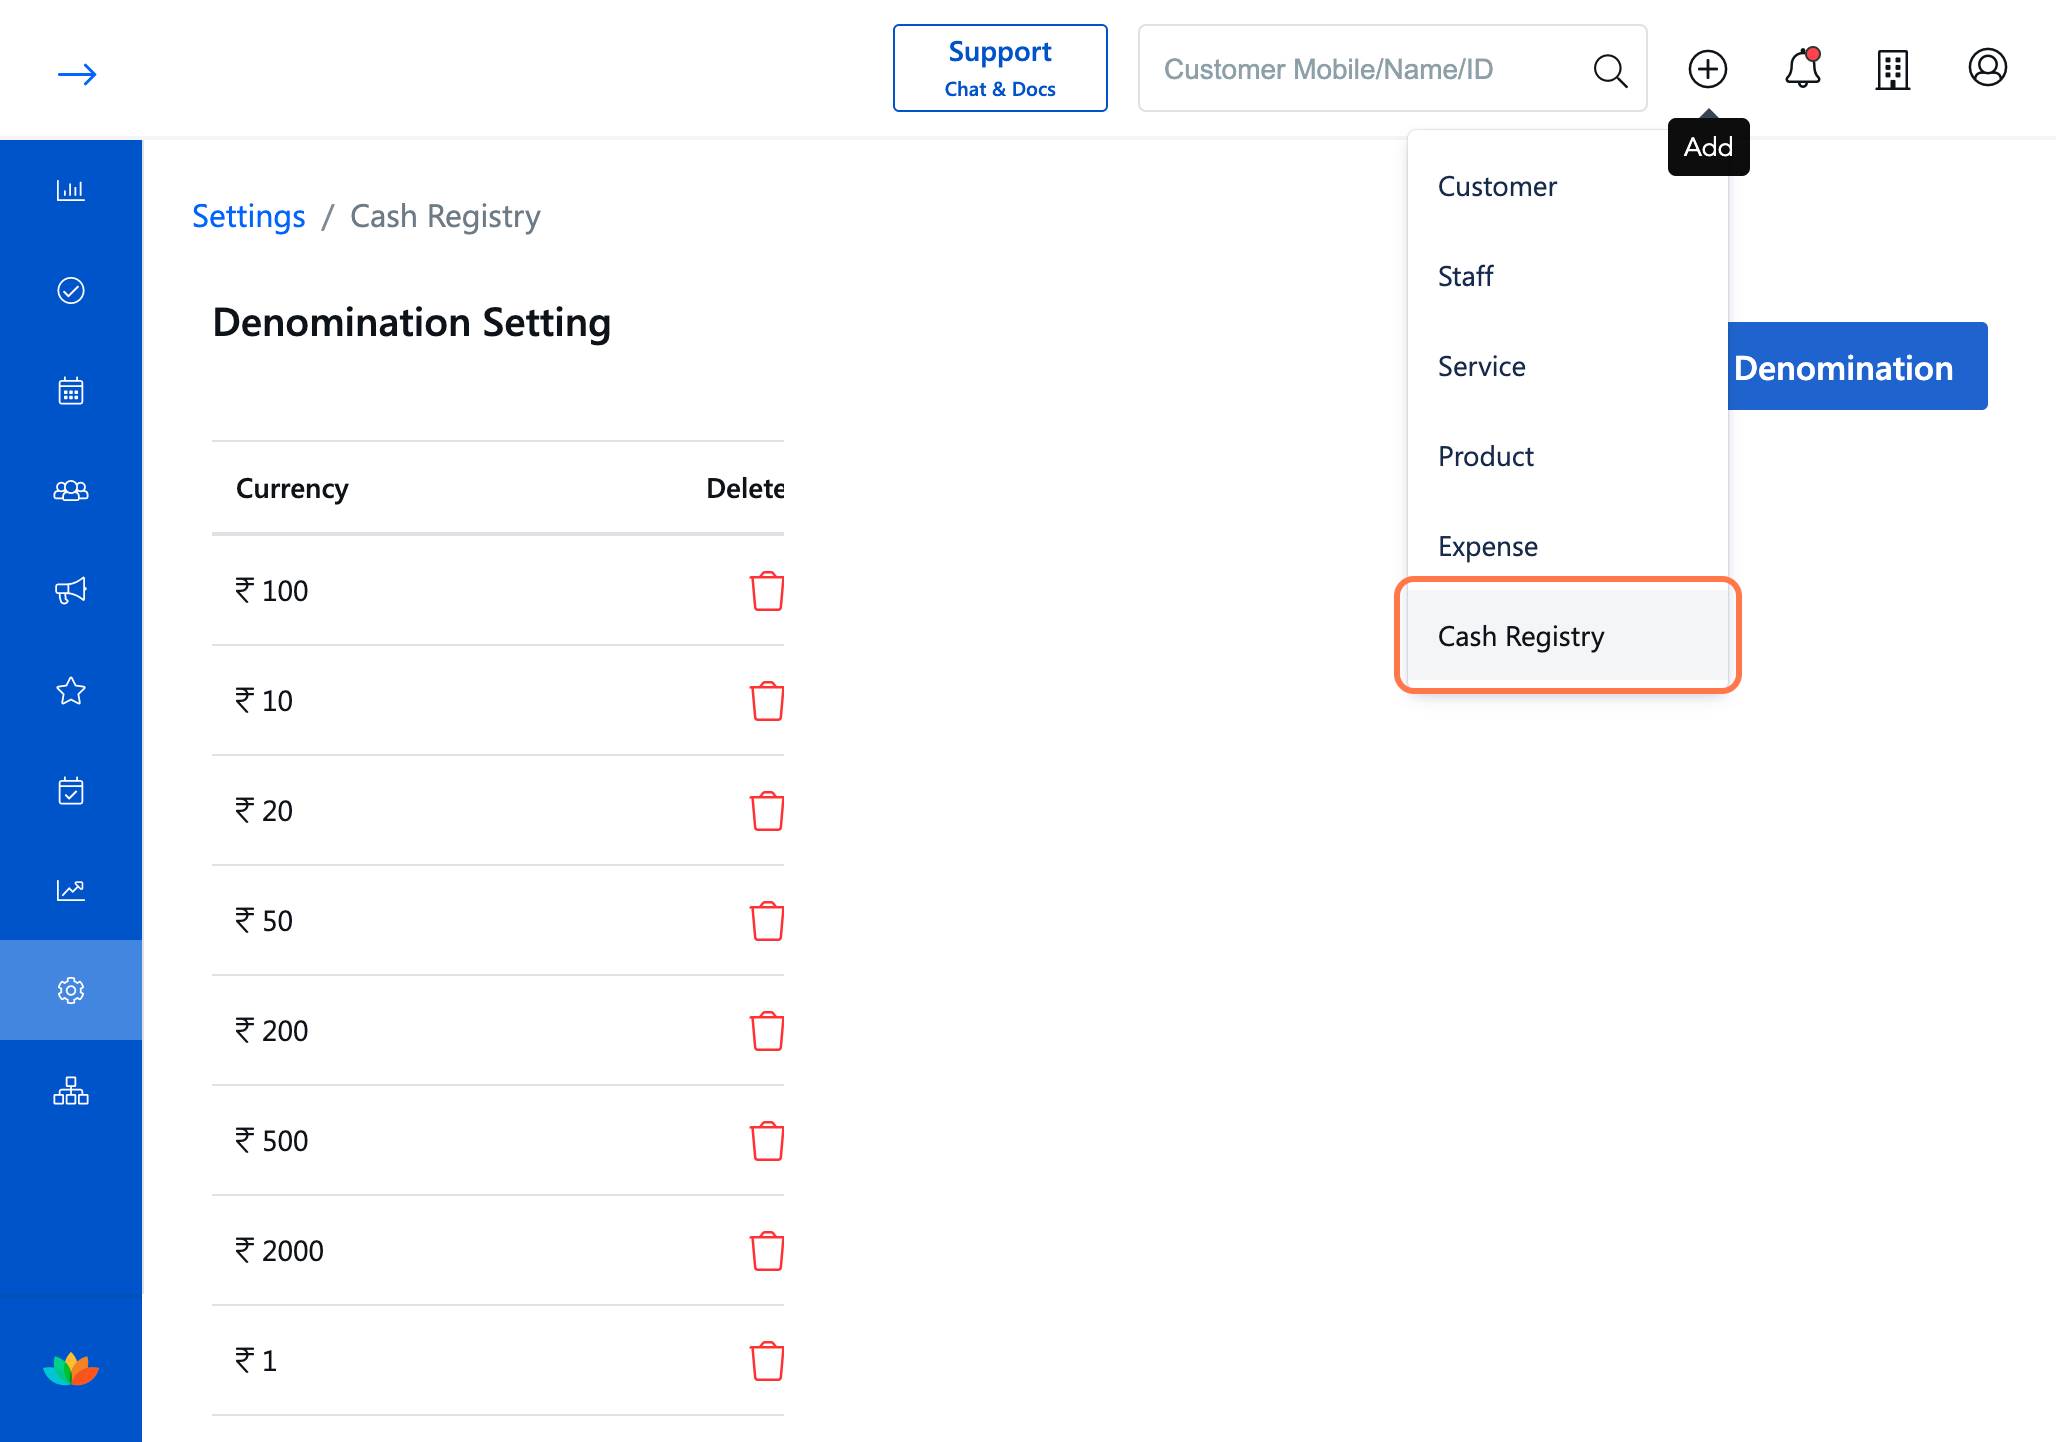The height and width of the screenshot is (1442, 2056).
Task: Delete the ₹ 500 denomination
Action: click(x=767, y=1141)
